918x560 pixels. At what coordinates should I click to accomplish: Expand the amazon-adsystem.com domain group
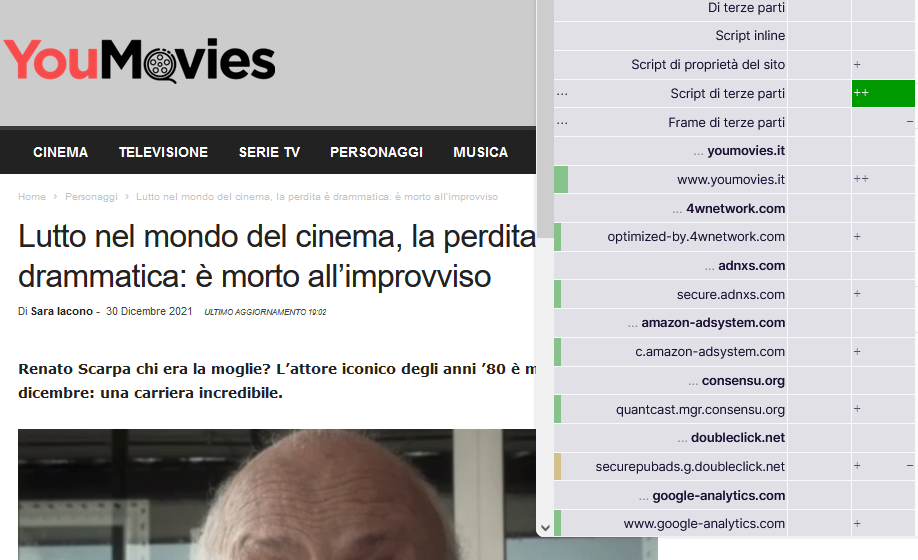click(x=707, y=323)
